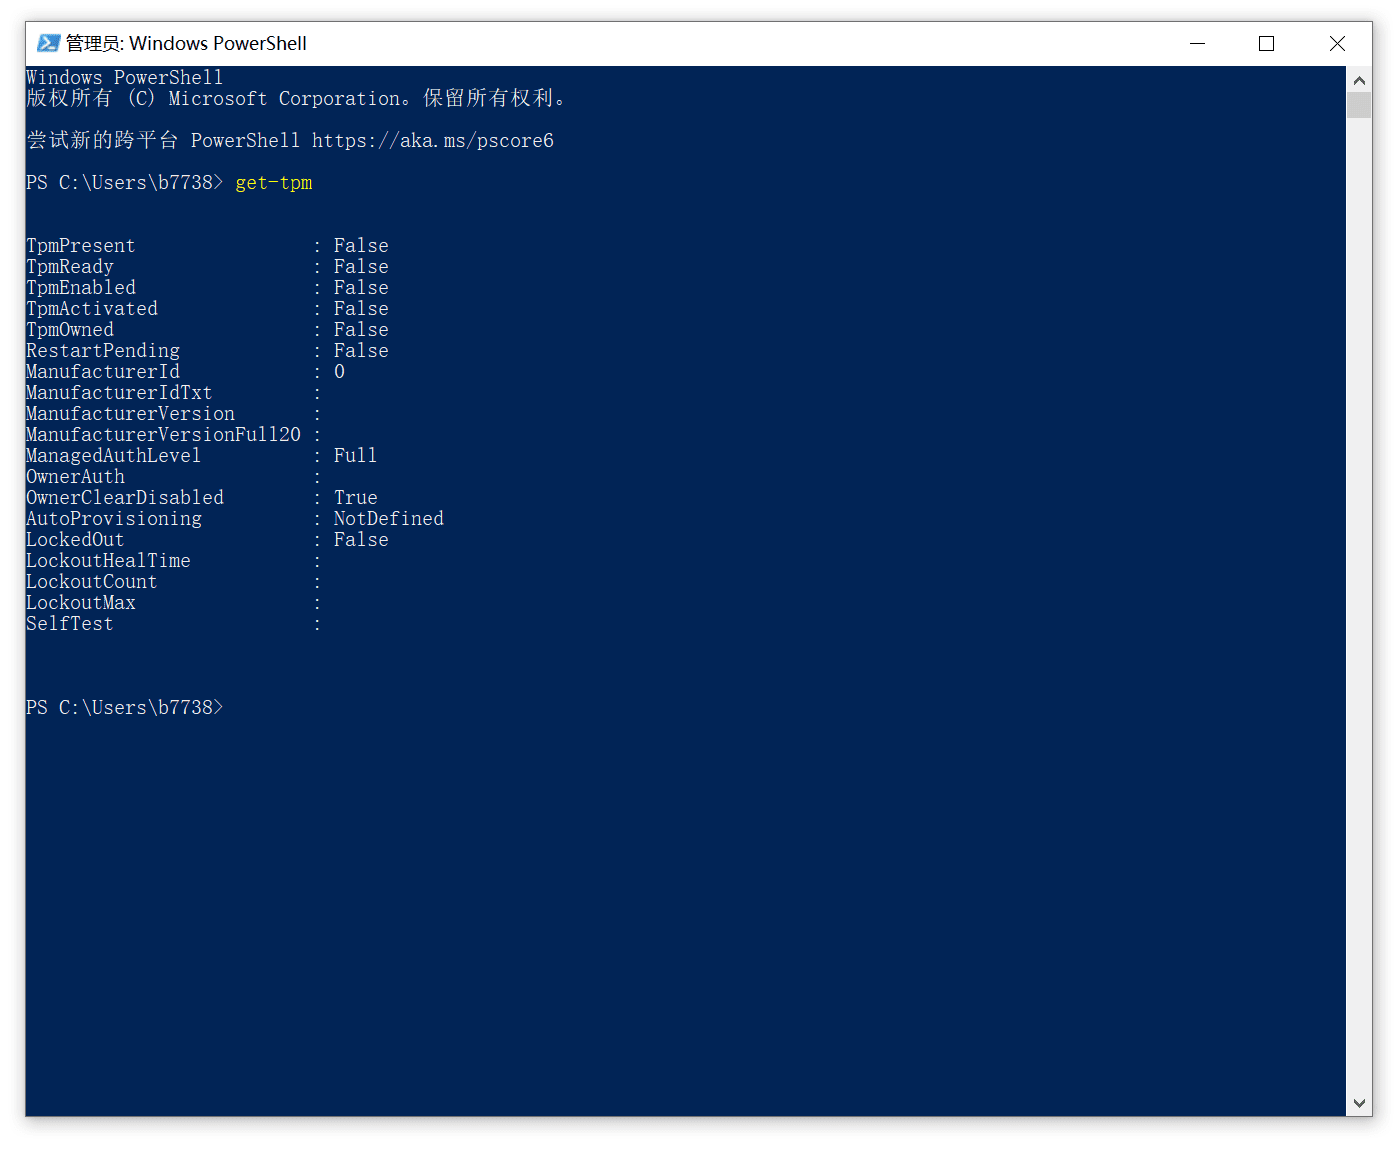The image size is (1399, 1149).
Task: Click the ManagedAuthLevel Full value
Action: [x=355, y=455]
